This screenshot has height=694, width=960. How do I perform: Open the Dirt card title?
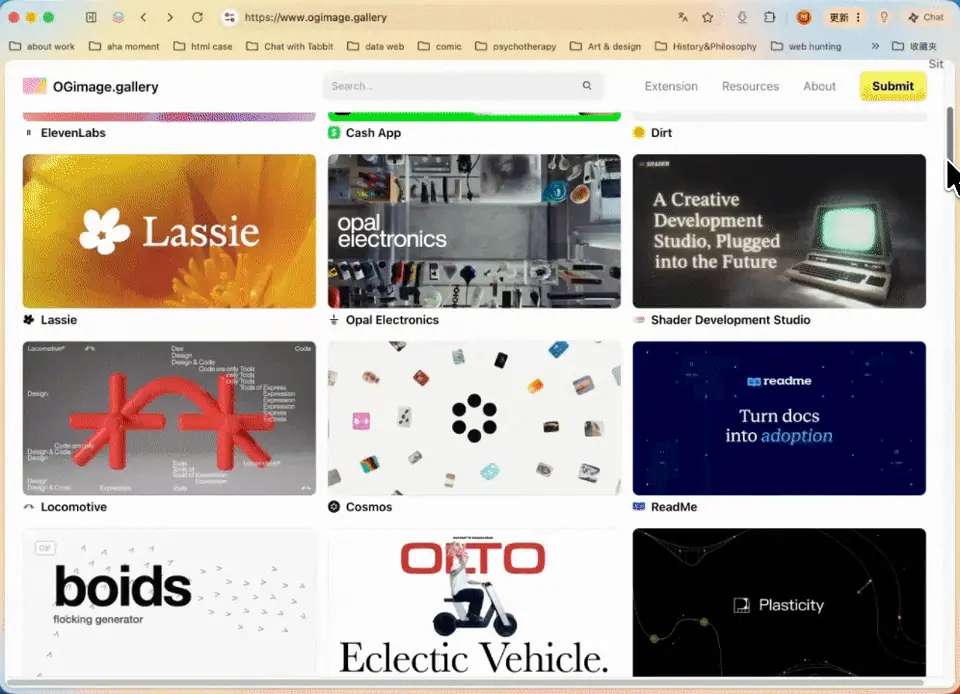point(661,133)
